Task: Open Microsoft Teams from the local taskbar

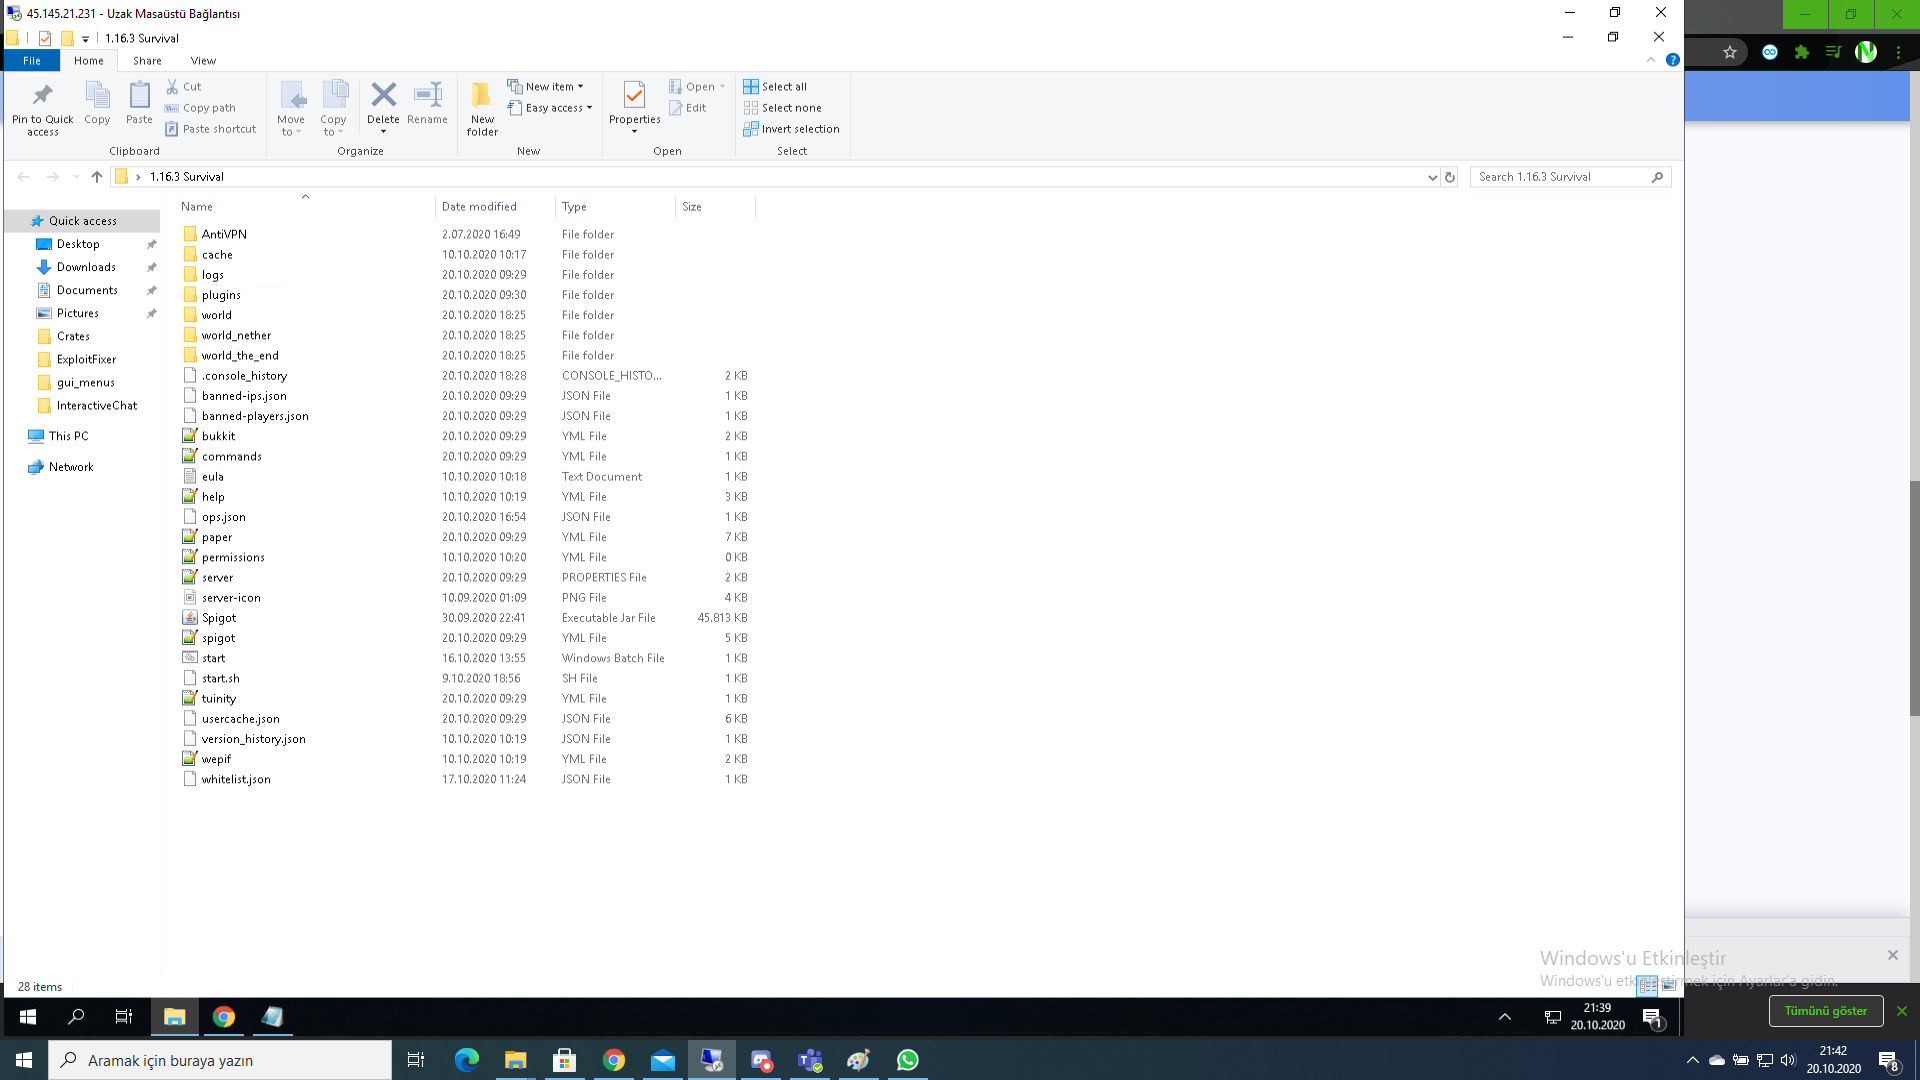Action: point(810,1060)
